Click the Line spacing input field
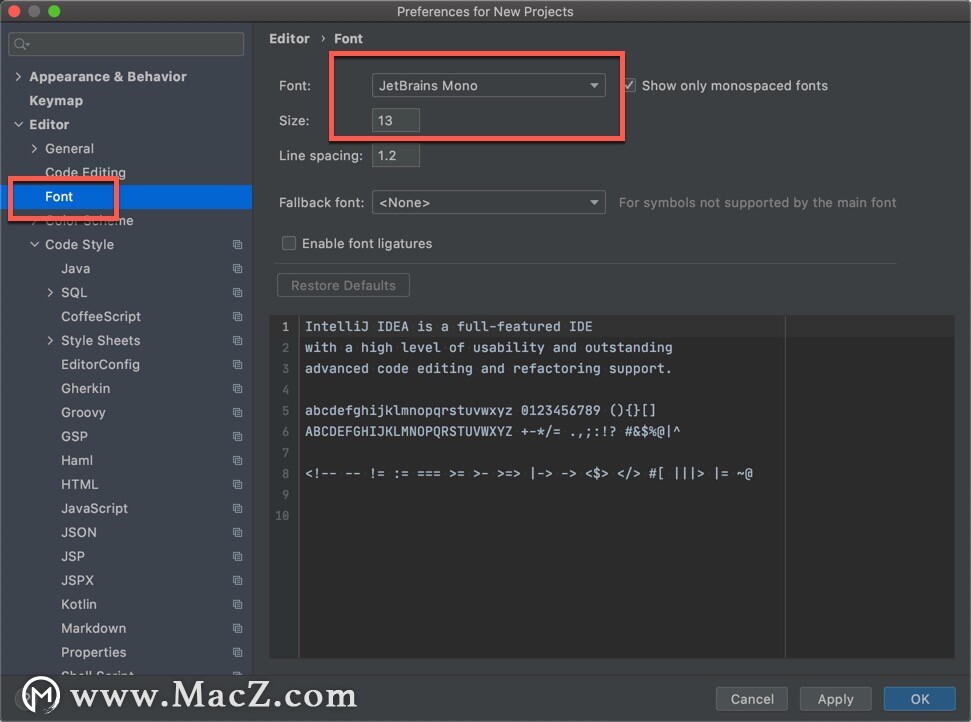This screenshot has height=722, width=971. (x=396, y=155)
